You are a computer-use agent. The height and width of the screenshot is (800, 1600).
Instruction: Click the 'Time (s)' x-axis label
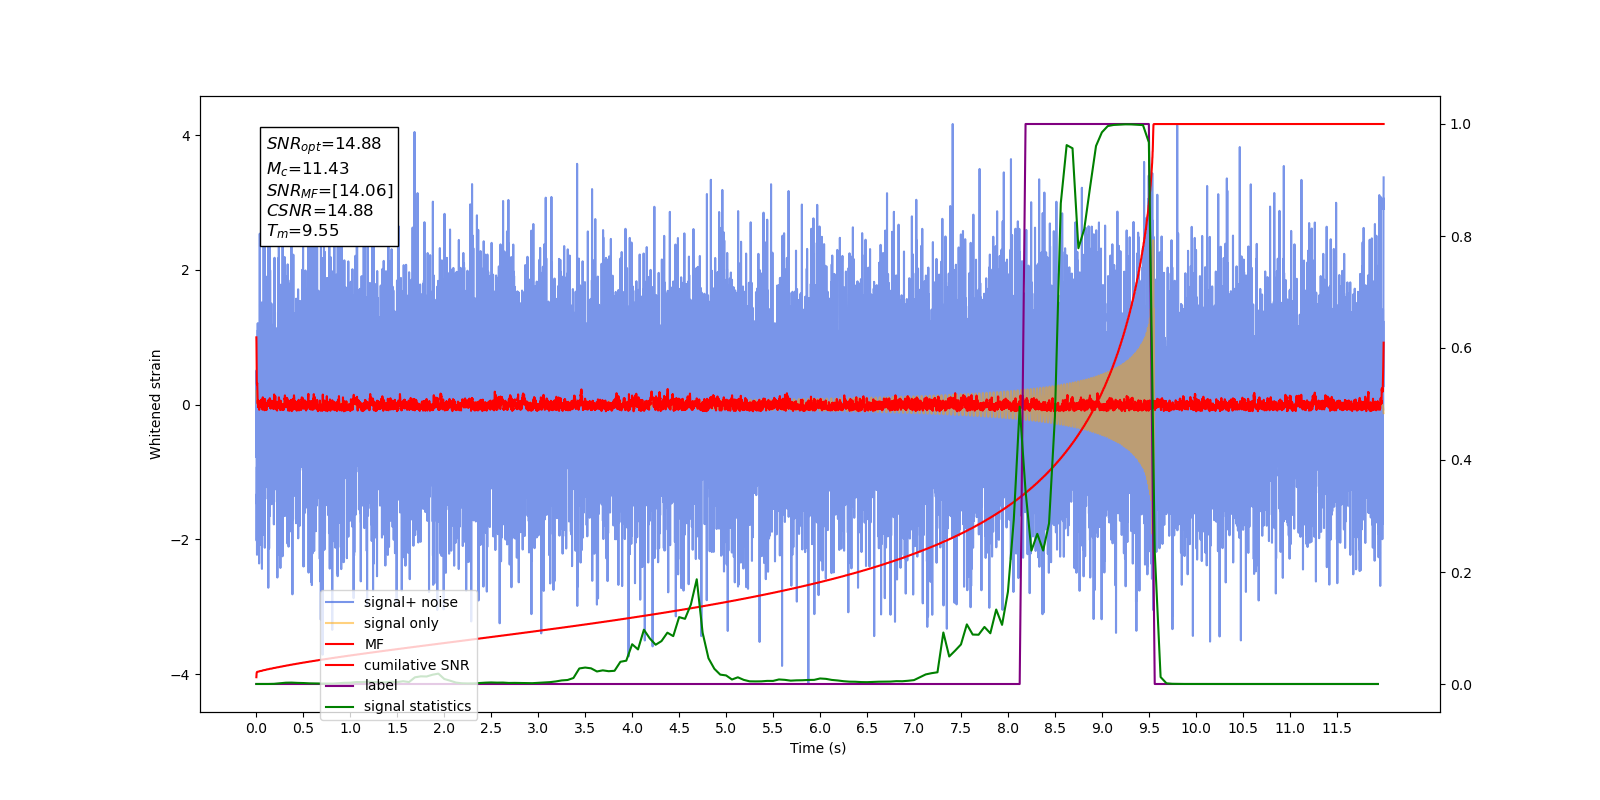(x=818, y=748)
